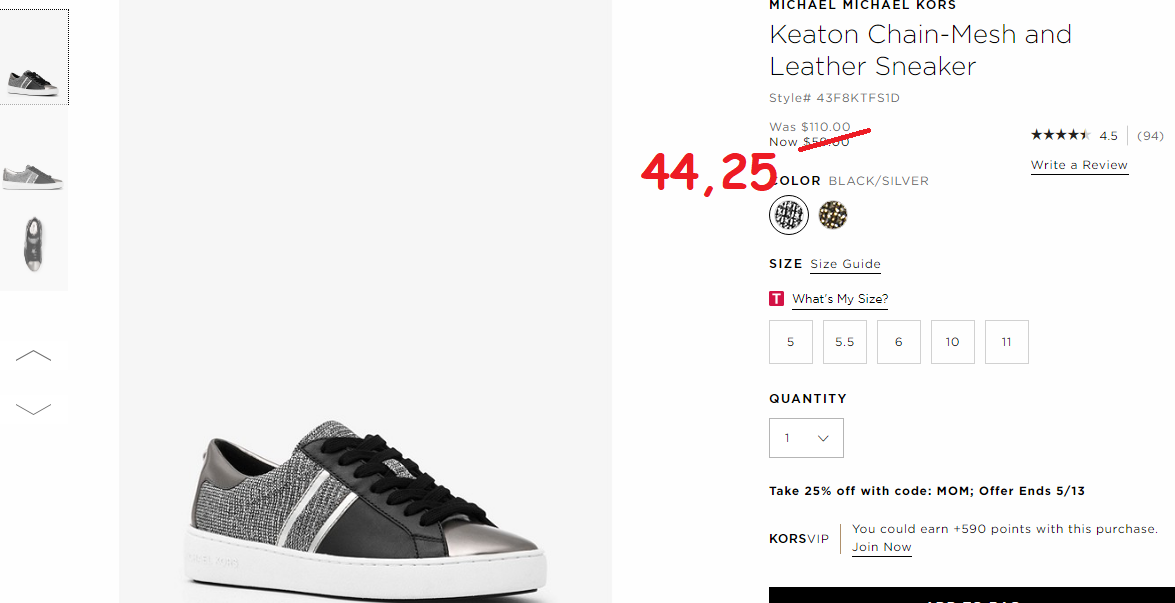Choose the gold glitter color swatch
This screenshot has width=1175, height=603.
tap(833, 215)
